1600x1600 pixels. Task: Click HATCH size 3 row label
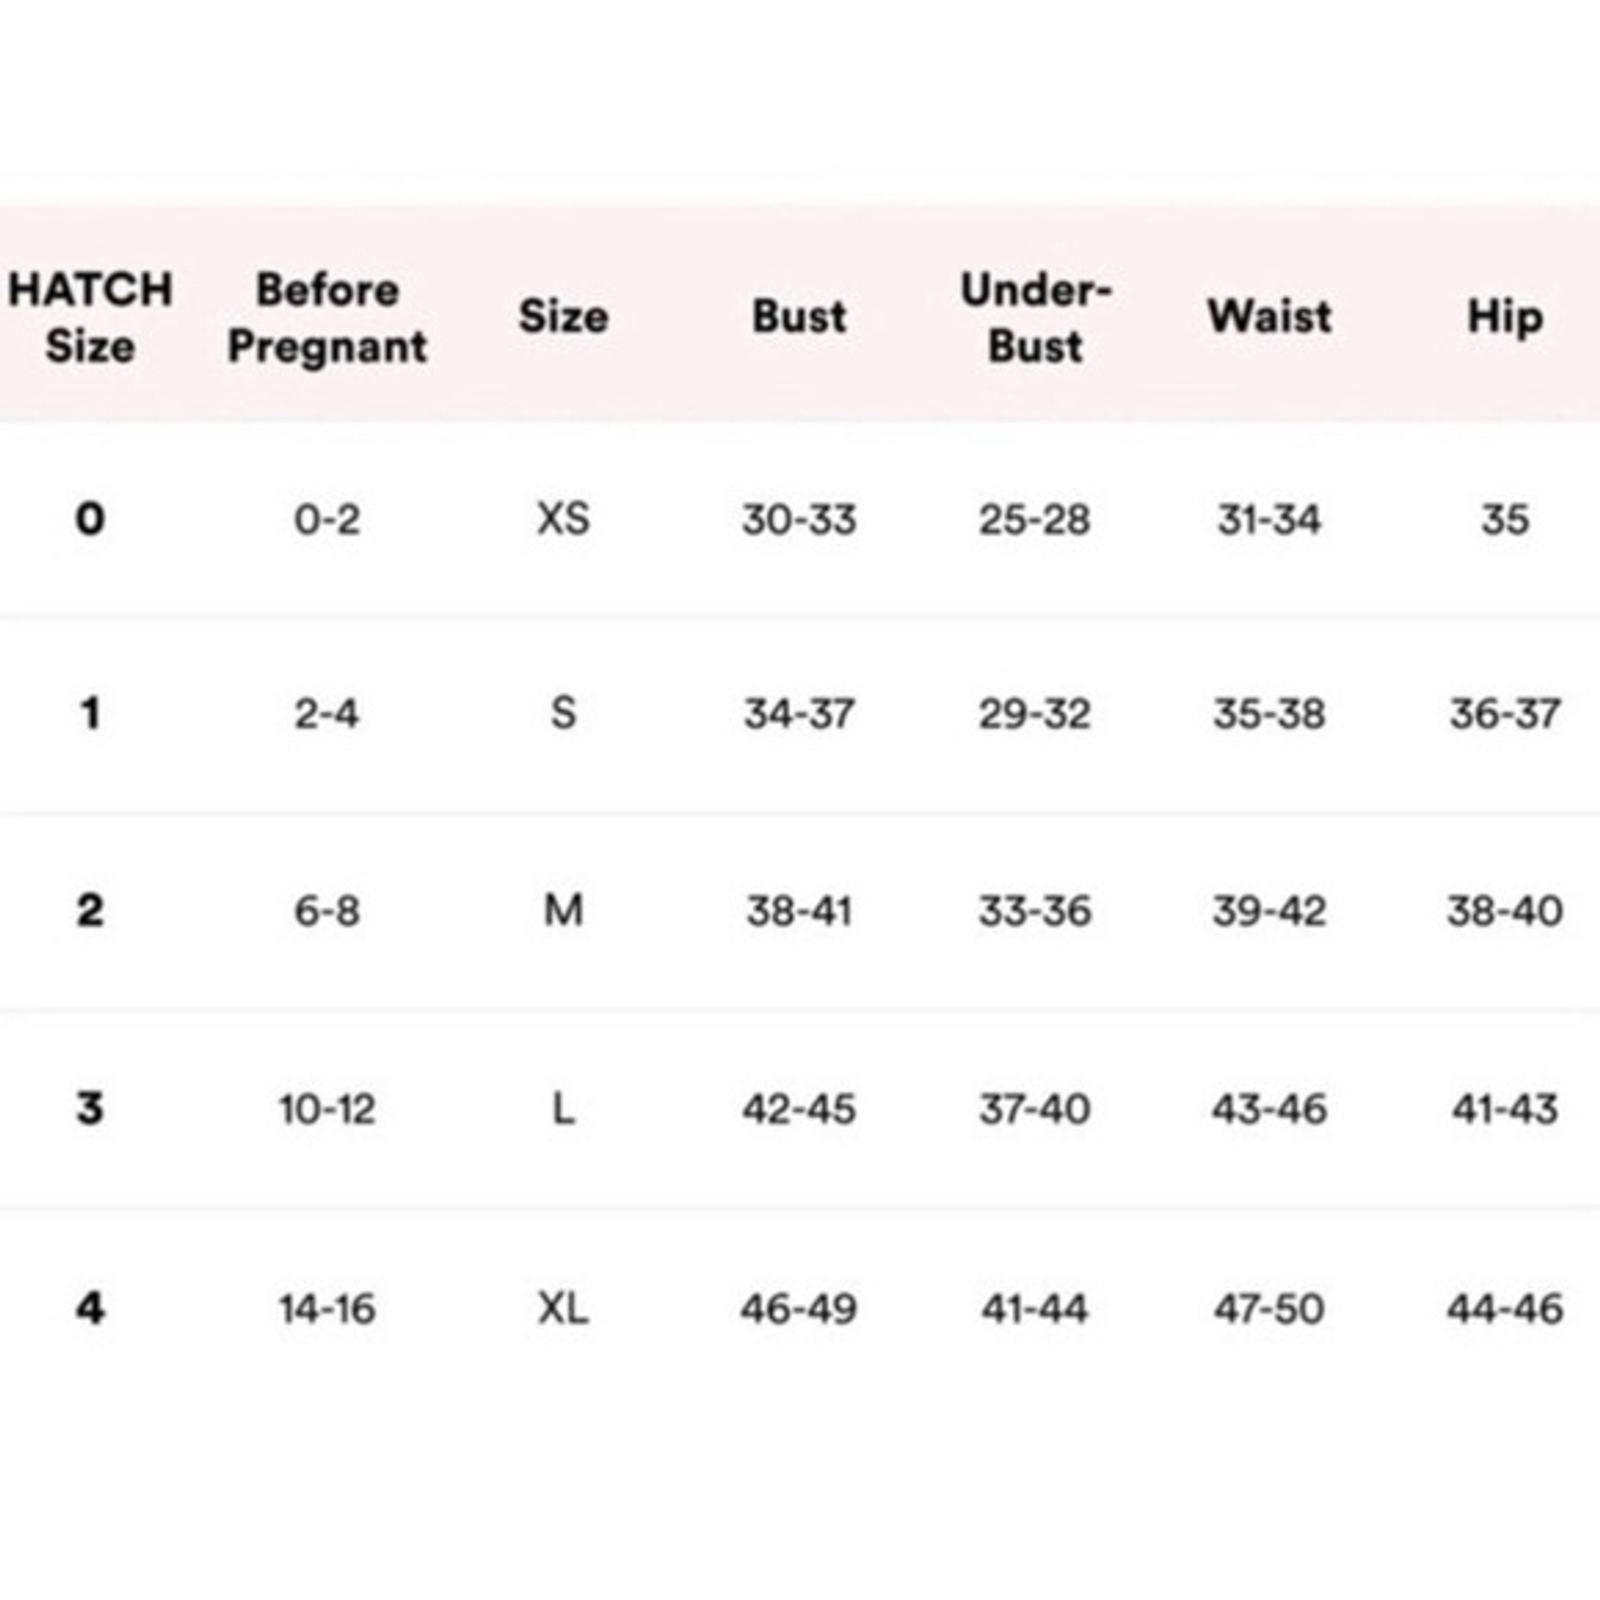pos(90,1108)
